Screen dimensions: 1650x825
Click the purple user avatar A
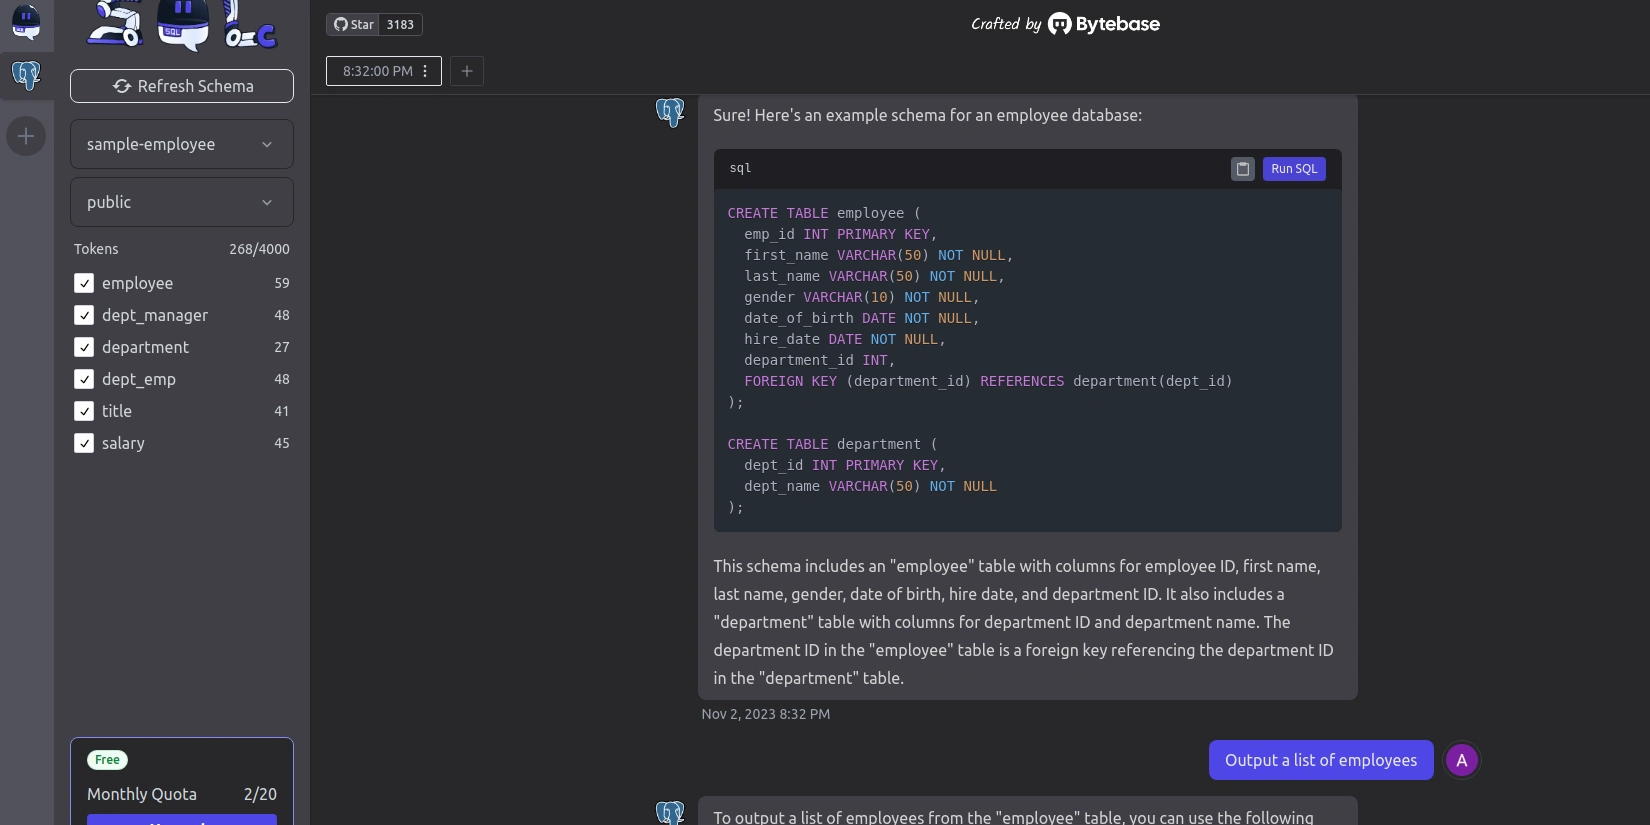pos(1461,760)
